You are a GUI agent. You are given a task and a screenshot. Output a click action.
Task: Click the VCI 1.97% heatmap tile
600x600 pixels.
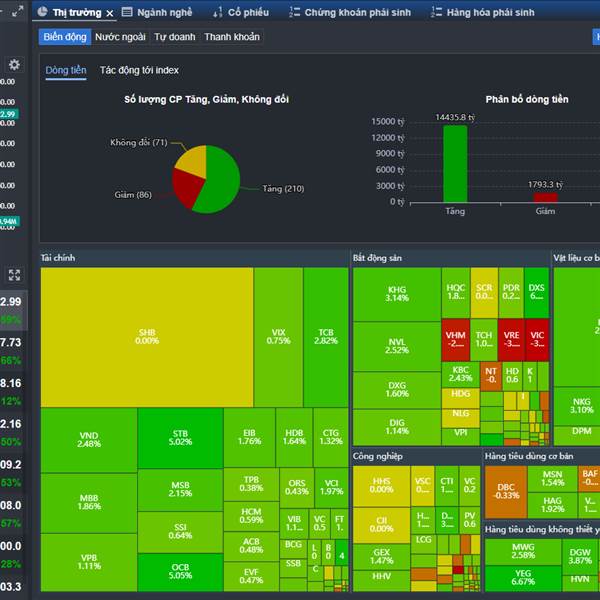[x=331, y=488]
